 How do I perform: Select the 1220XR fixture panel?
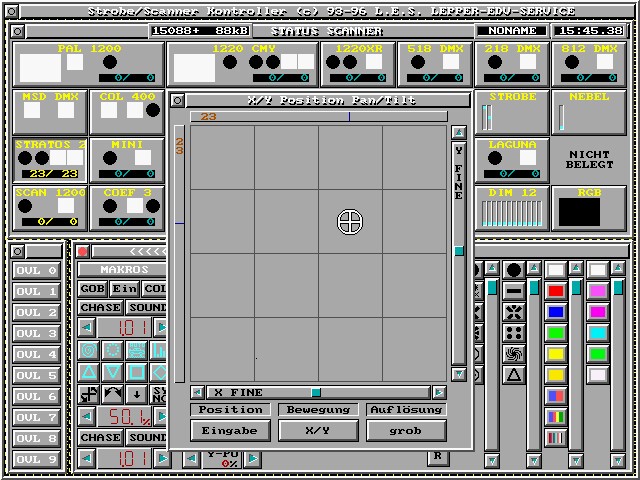click(358, 64)
